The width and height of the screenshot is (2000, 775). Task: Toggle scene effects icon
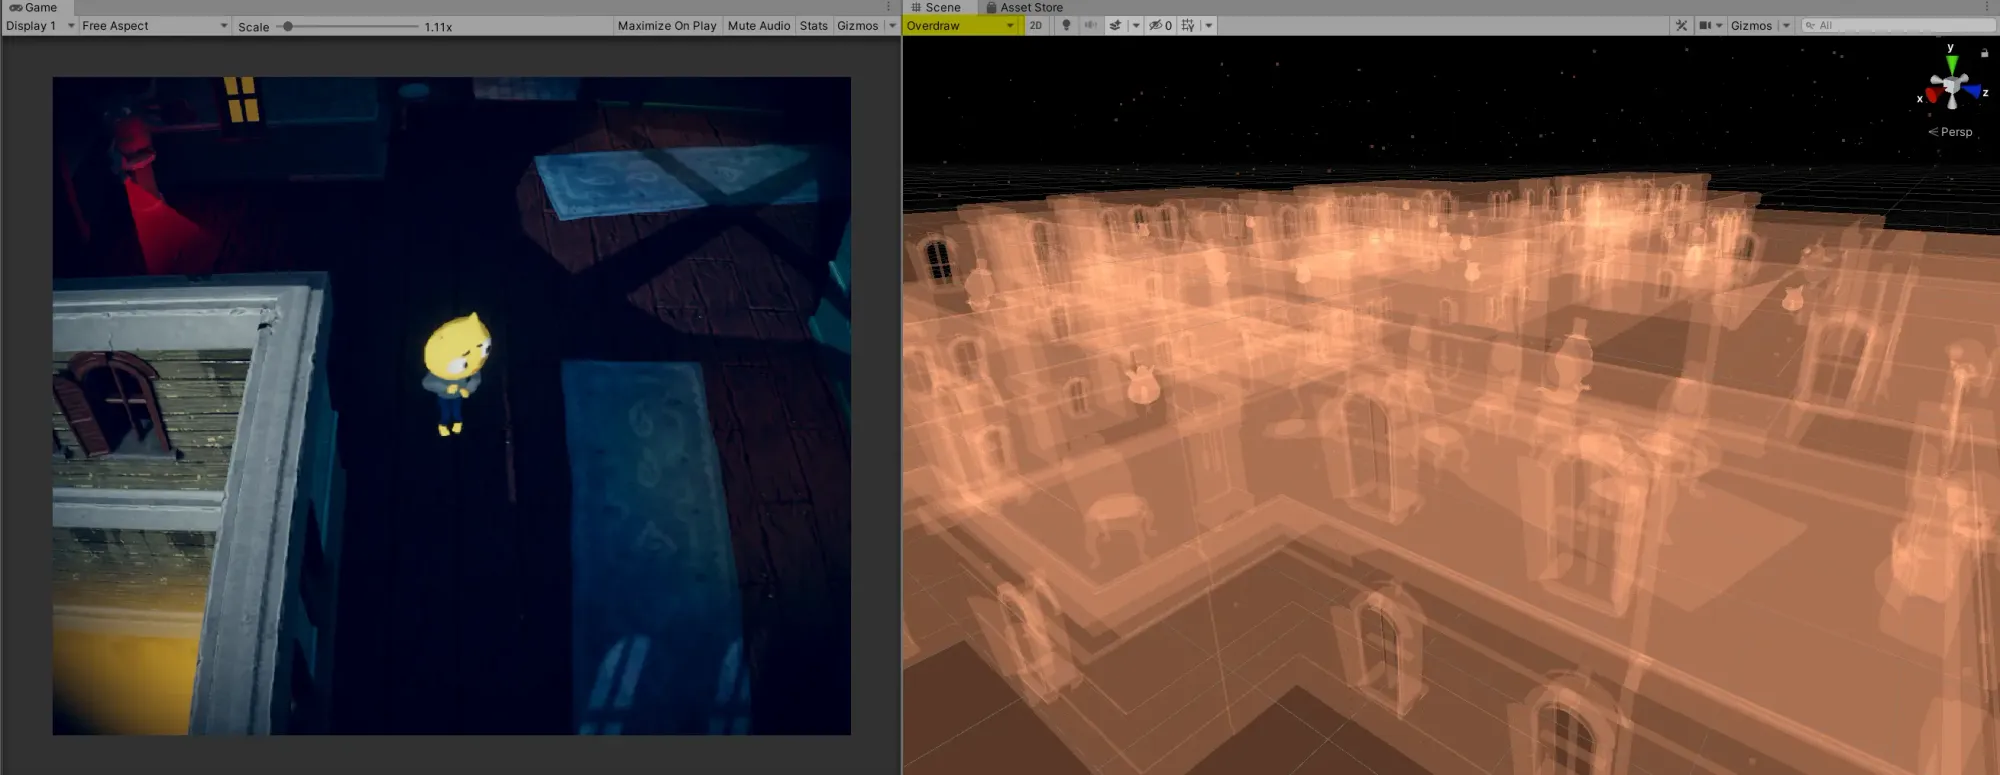coord(1115,26)
